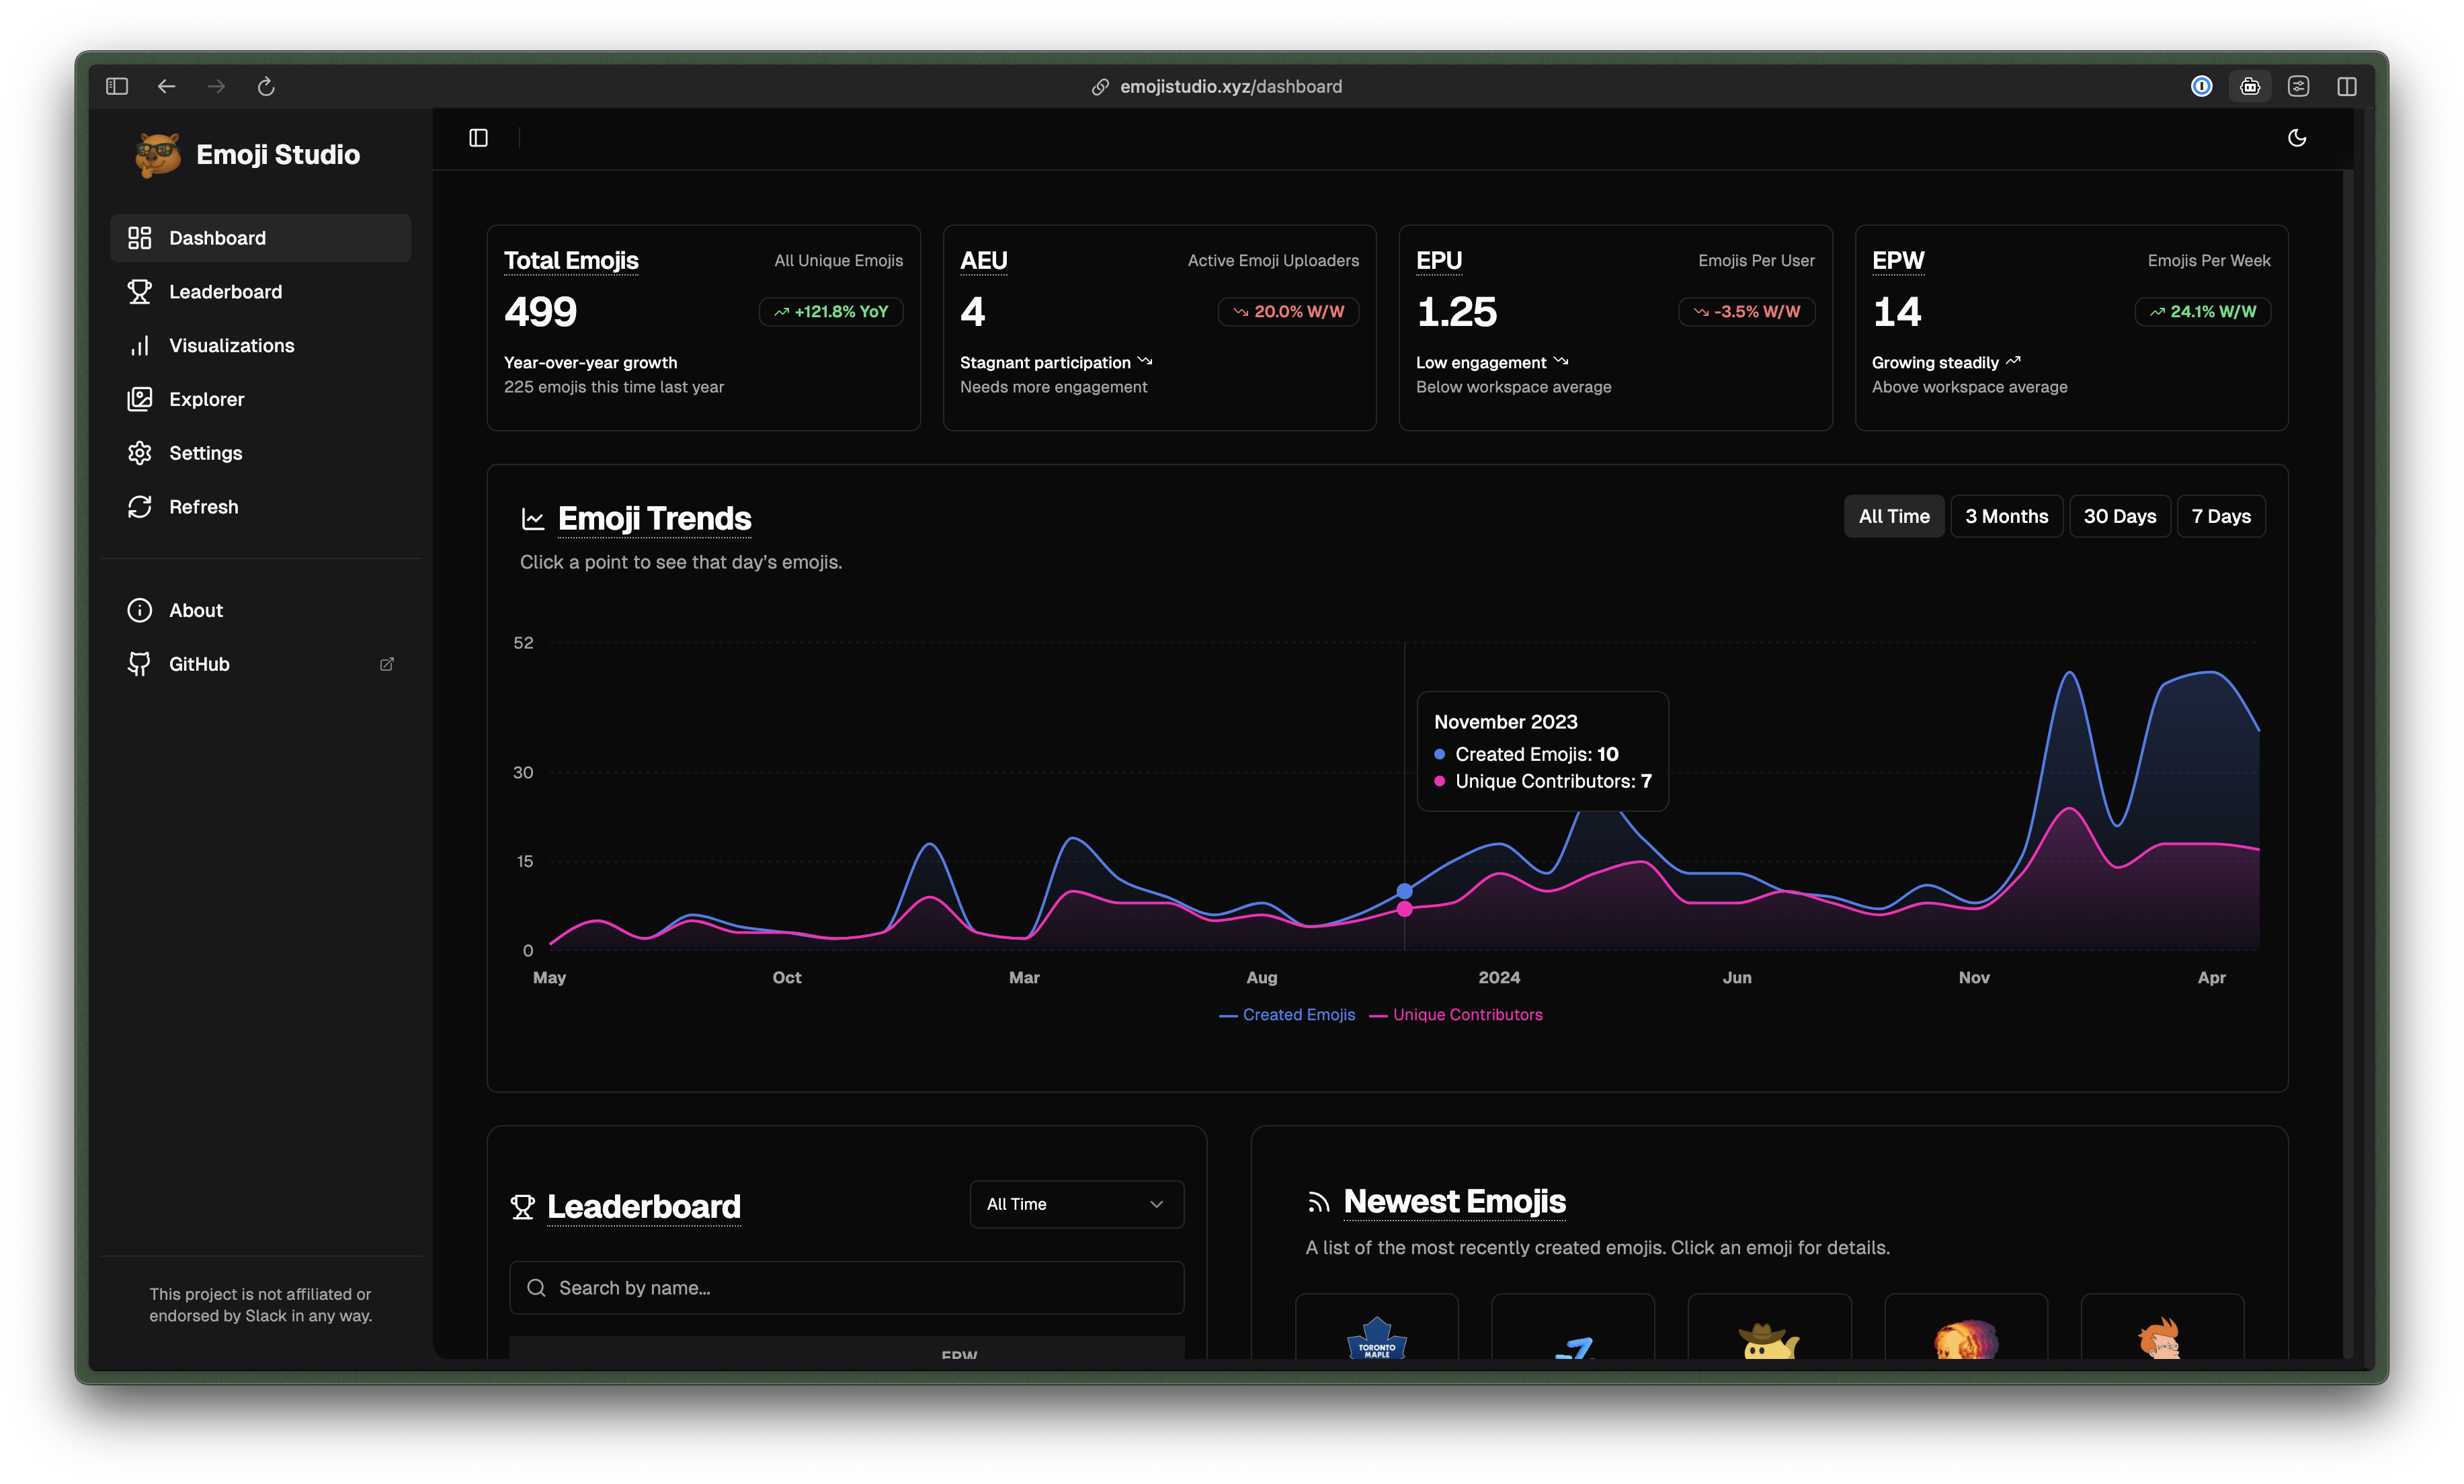Go back with the browser back arrow

click(x=166, y=87)
